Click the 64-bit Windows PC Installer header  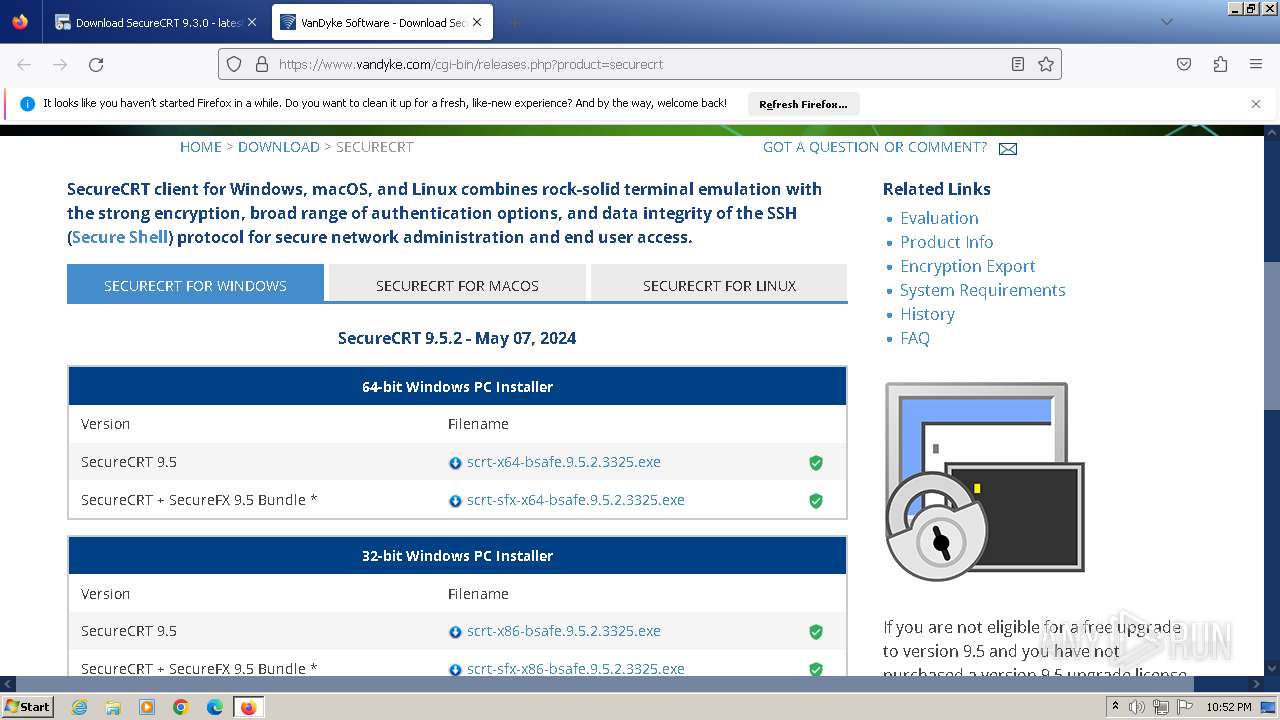[x=457, y=386]
